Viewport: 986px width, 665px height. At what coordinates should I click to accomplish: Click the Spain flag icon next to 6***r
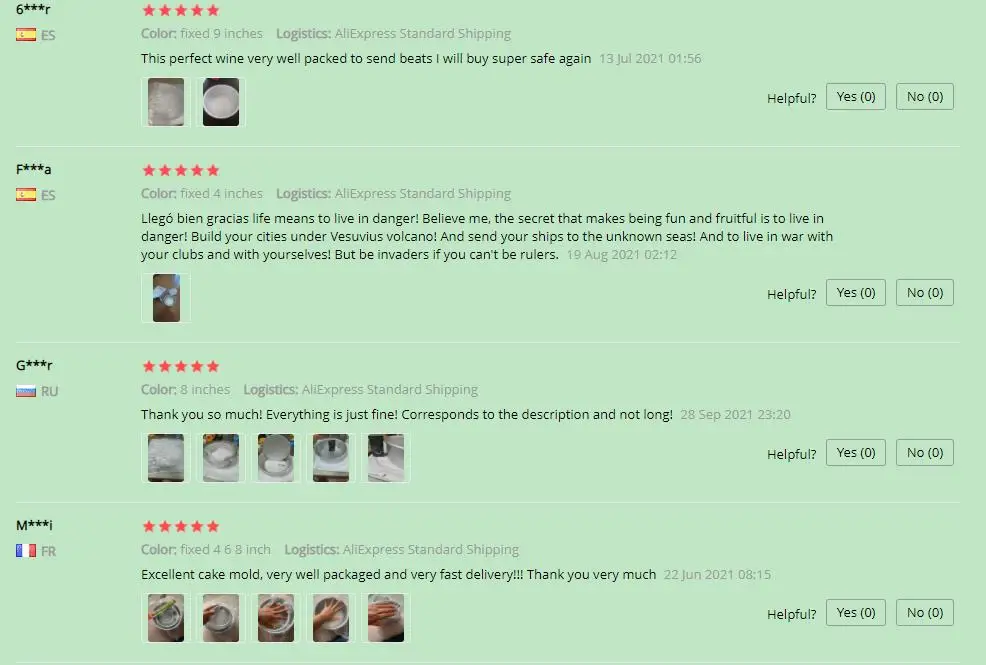click(x=26, y=35)
